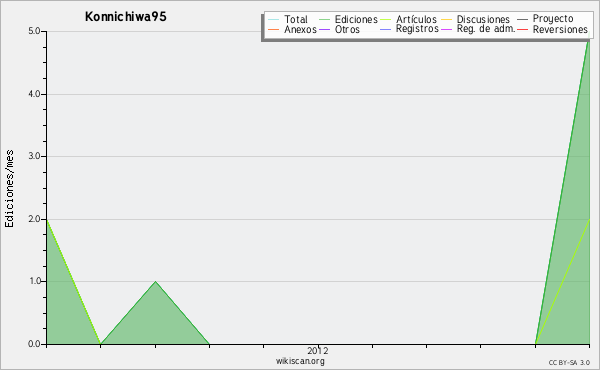600x370 pixels.
Task: Click the 3.0 y-axis value
Action: 34,156
